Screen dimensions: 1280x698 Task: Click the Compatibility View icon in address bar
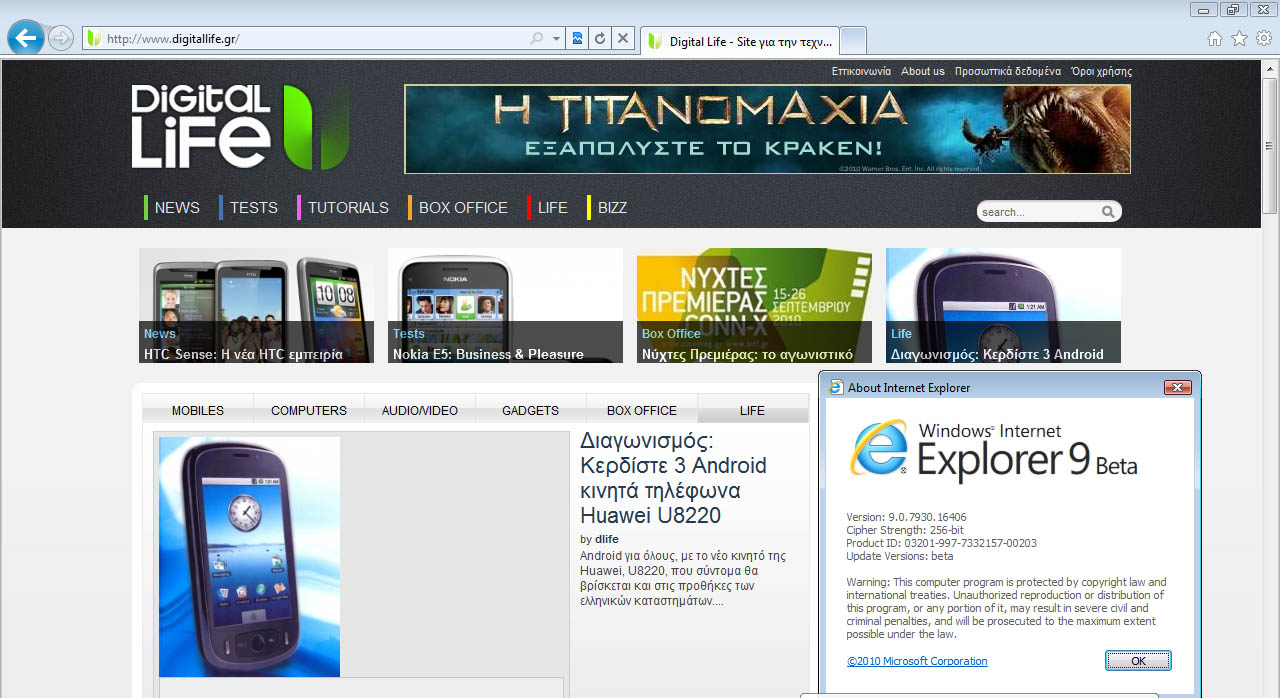click(x=577, y=39)
